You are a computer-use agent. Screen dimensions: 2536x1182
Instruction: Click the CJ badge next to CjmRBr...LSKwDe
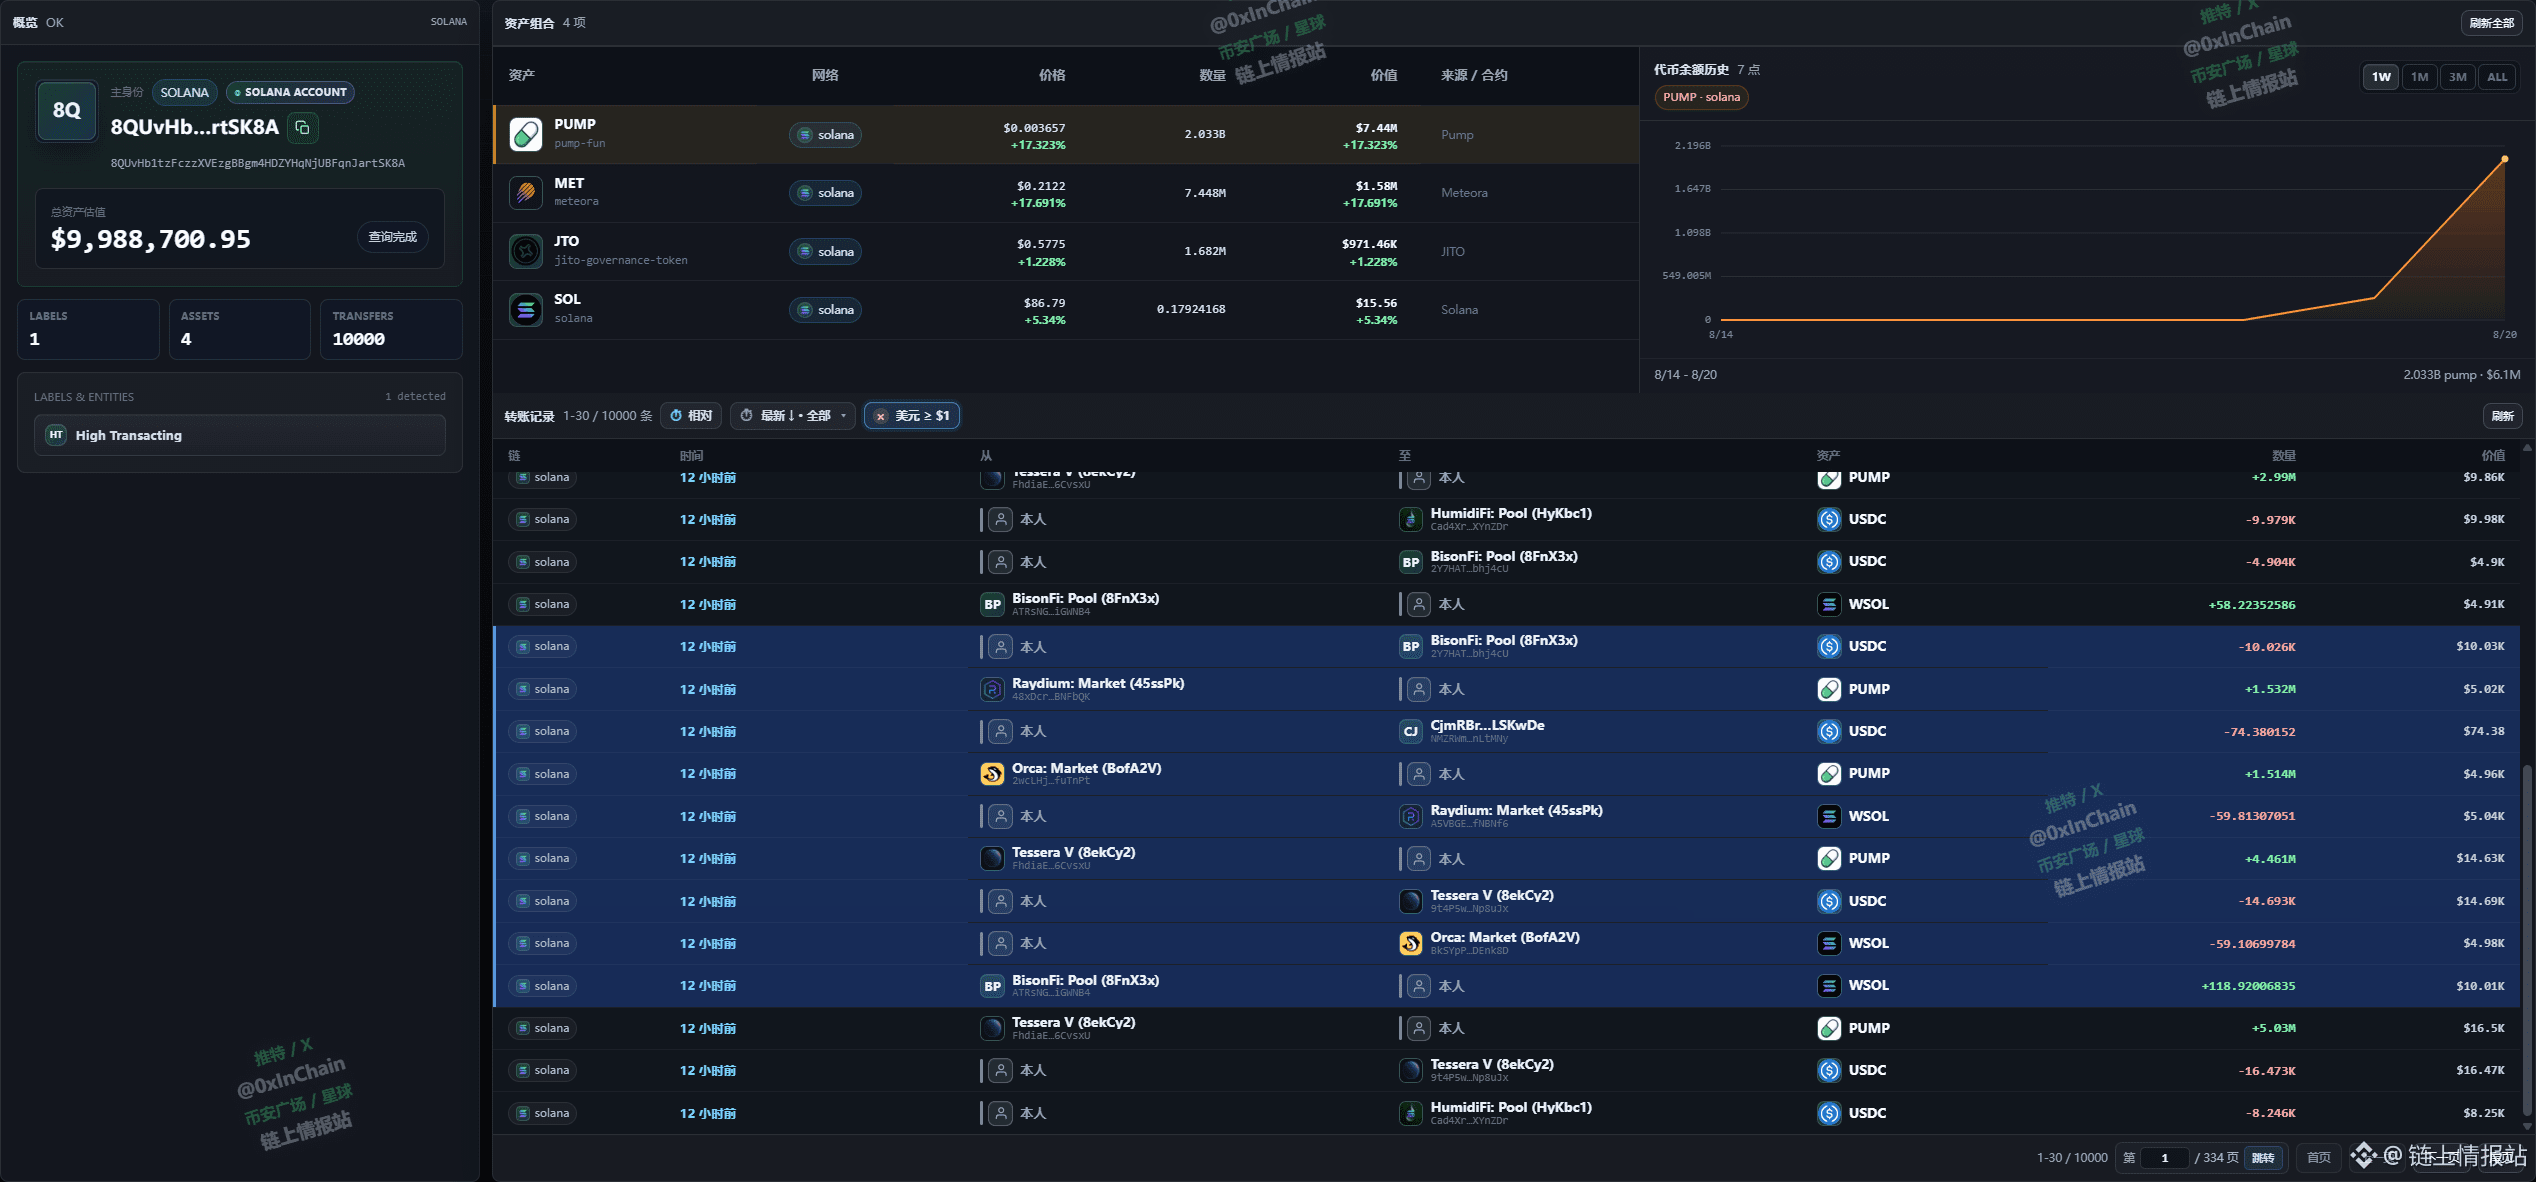point(1410,731)
